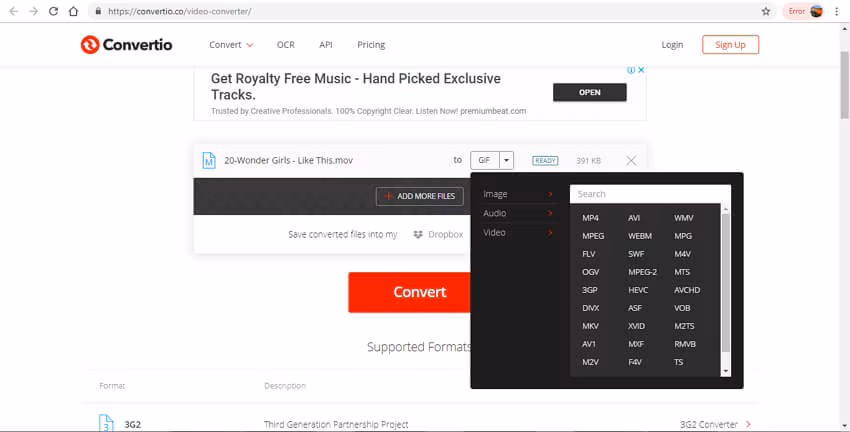Select the 3GP format option
The image size is (850, 432).
[x=590, y=290]
